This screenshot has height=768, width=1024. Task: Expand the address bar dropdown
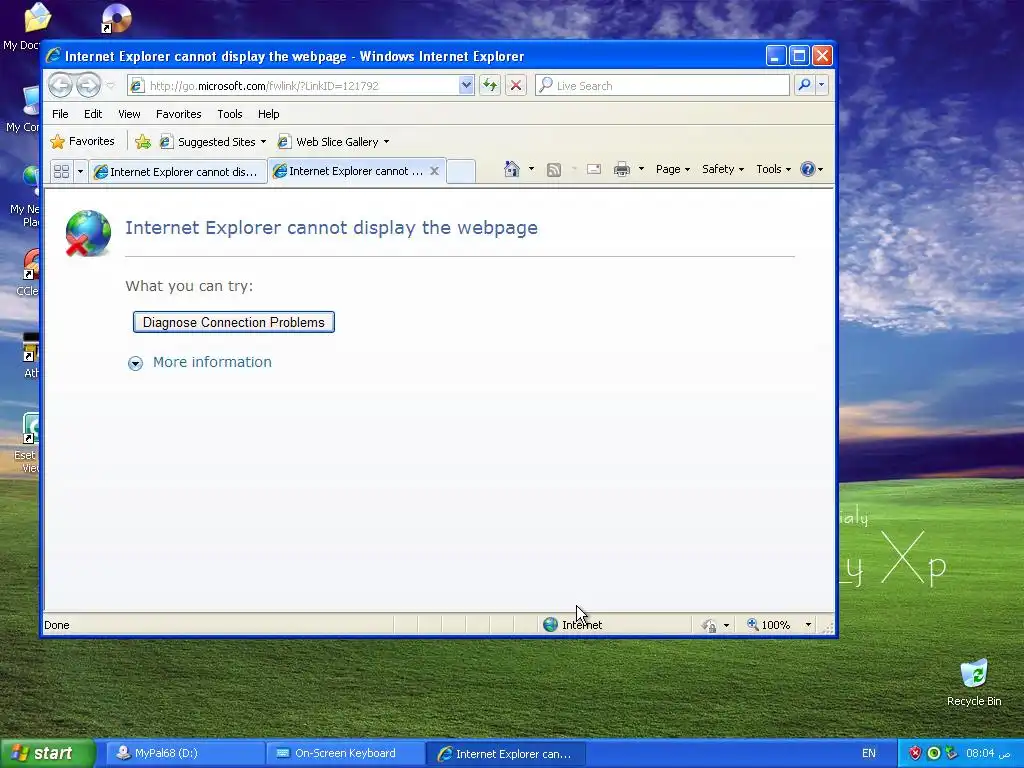[x=466, y=86]
